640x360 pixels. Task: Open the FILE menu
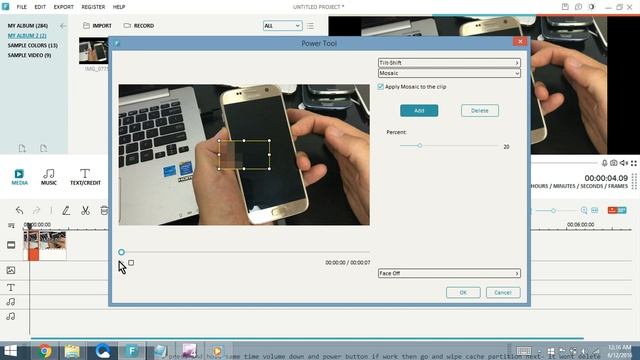tap(22, 7)
